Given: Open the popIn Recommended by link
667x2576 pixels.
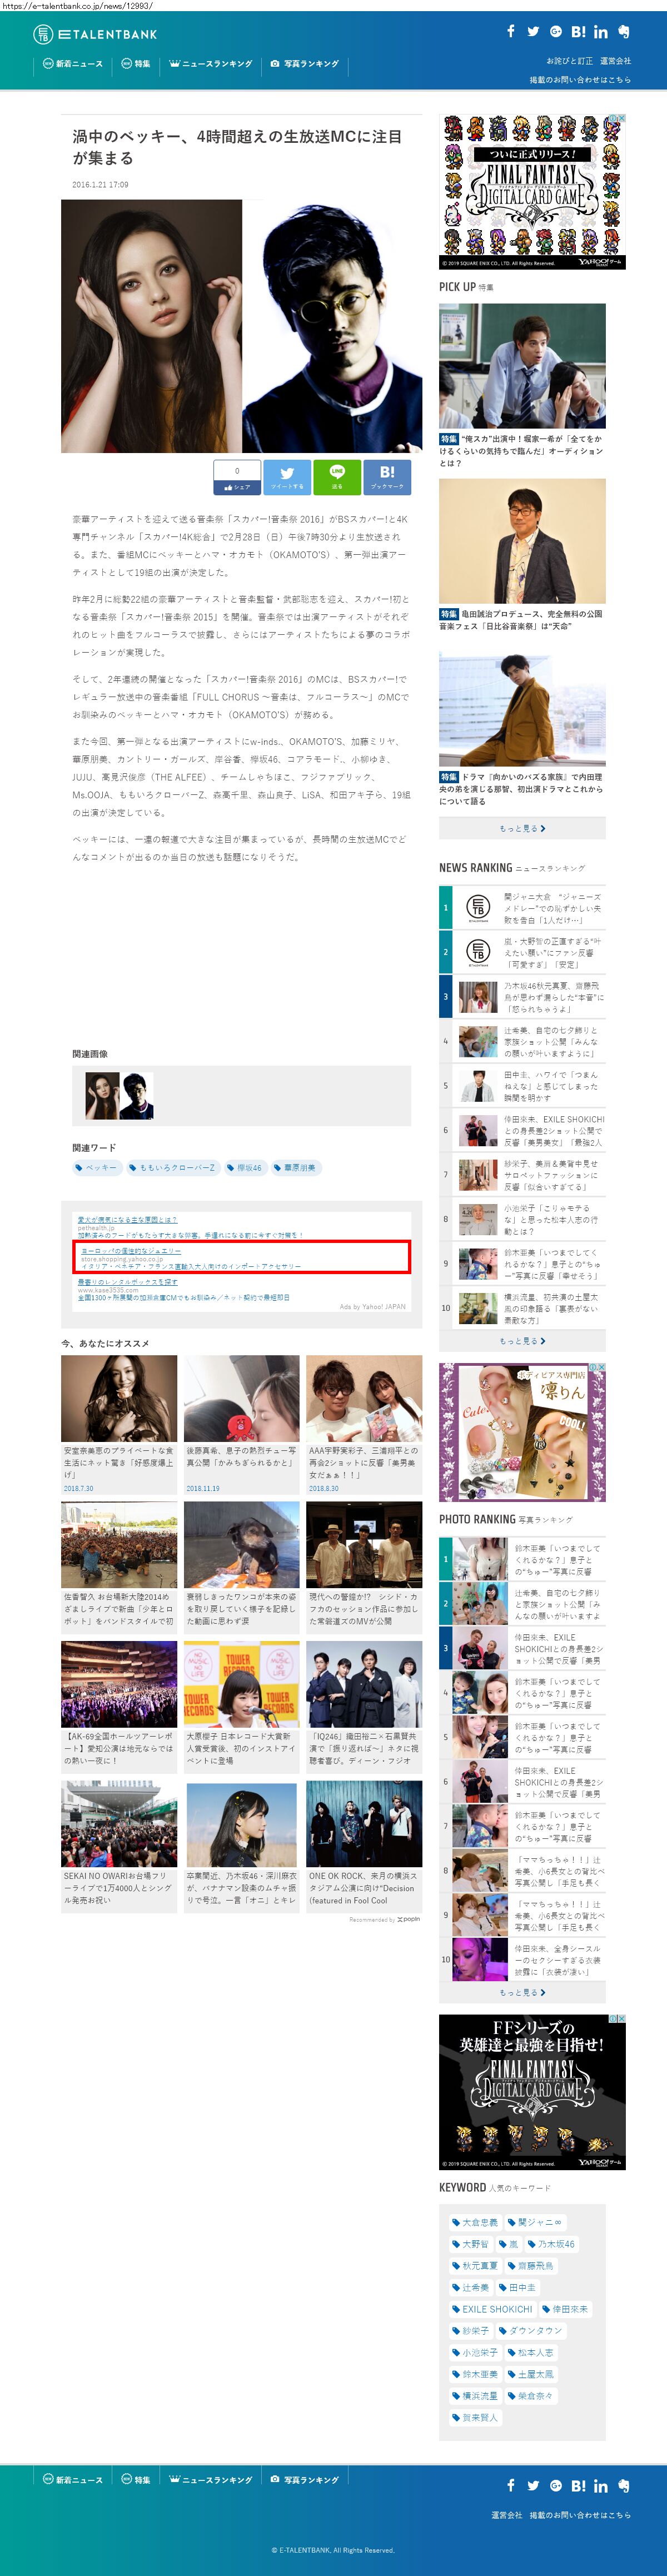Looking at the screenshot, I should 384,1919.
